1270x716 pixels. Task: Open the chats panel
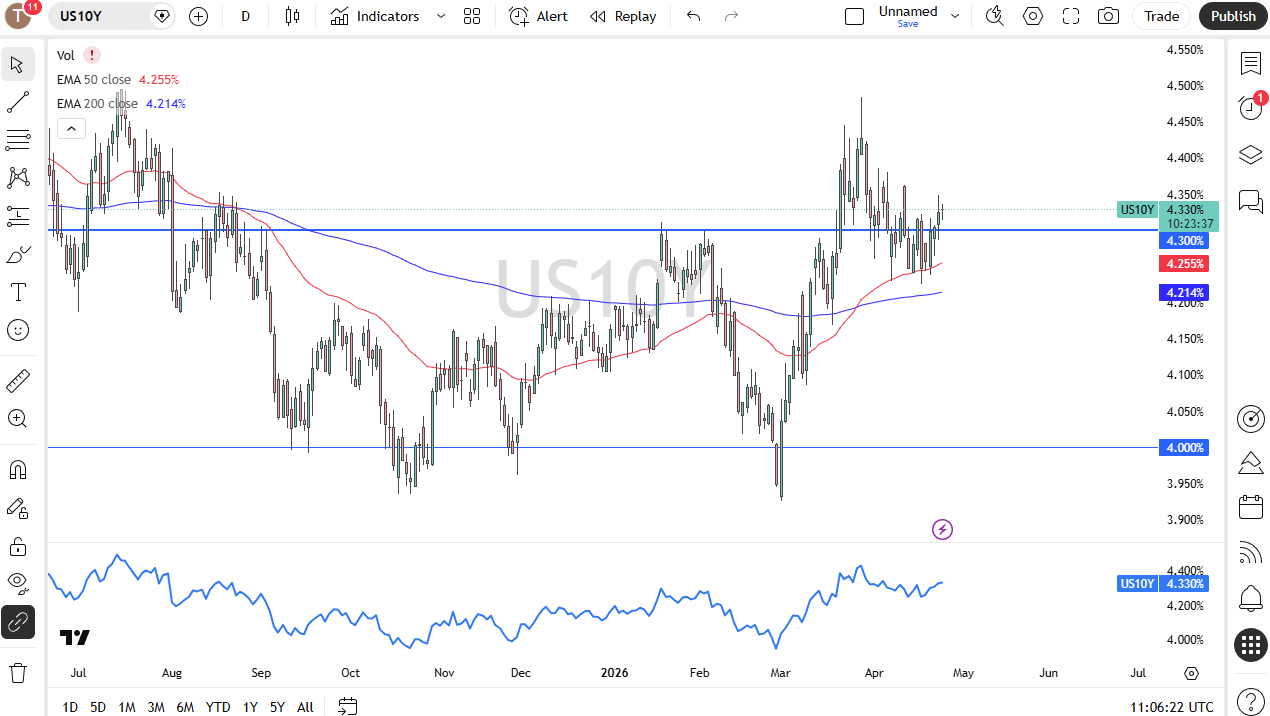click(1250, 200)
